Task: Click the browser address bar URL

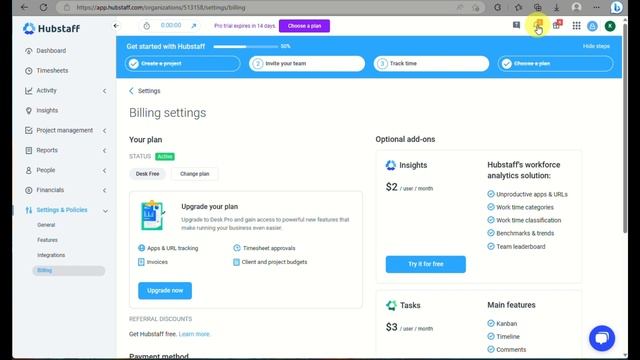Action: 161,7
